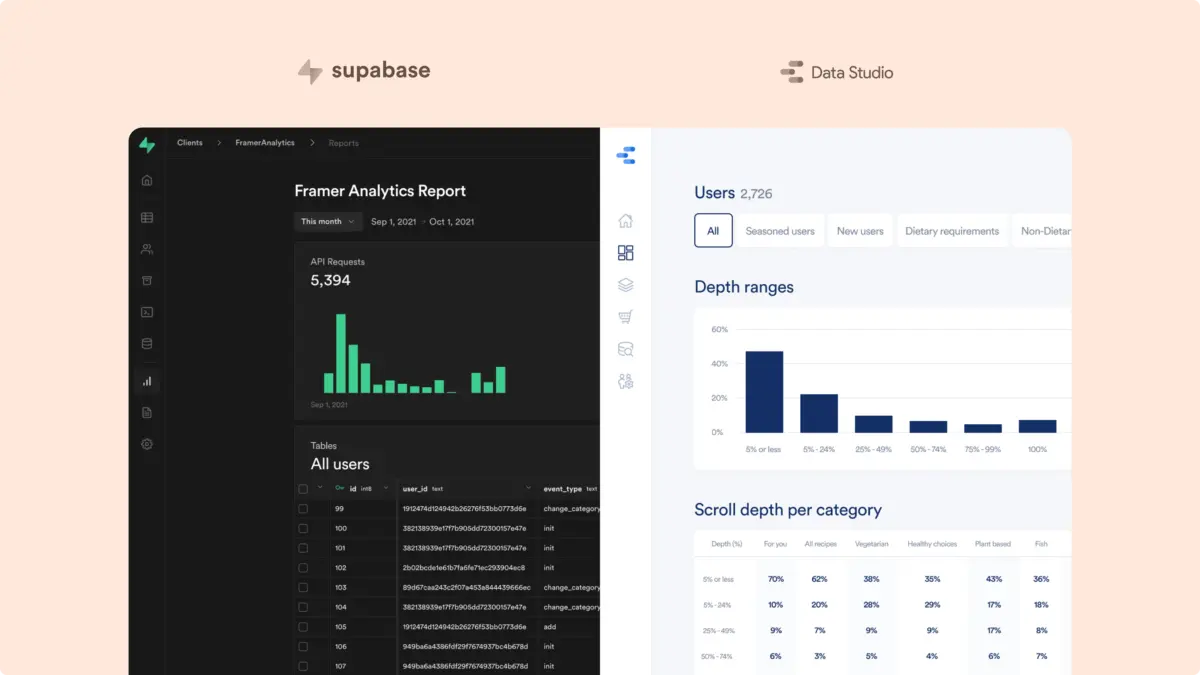
Task: Open the user_id column header dropdown chevron
Action: point(529,488)
